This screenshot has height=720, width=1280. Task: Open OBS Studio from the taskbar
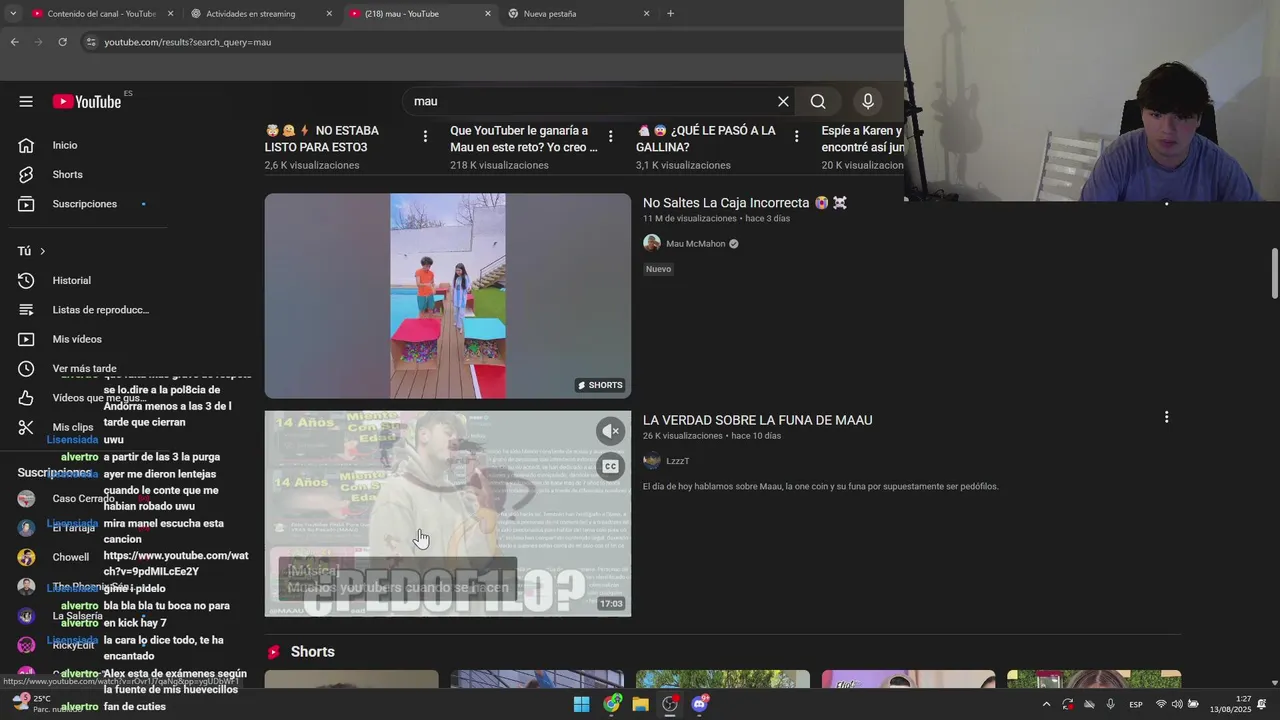[670, 704]
